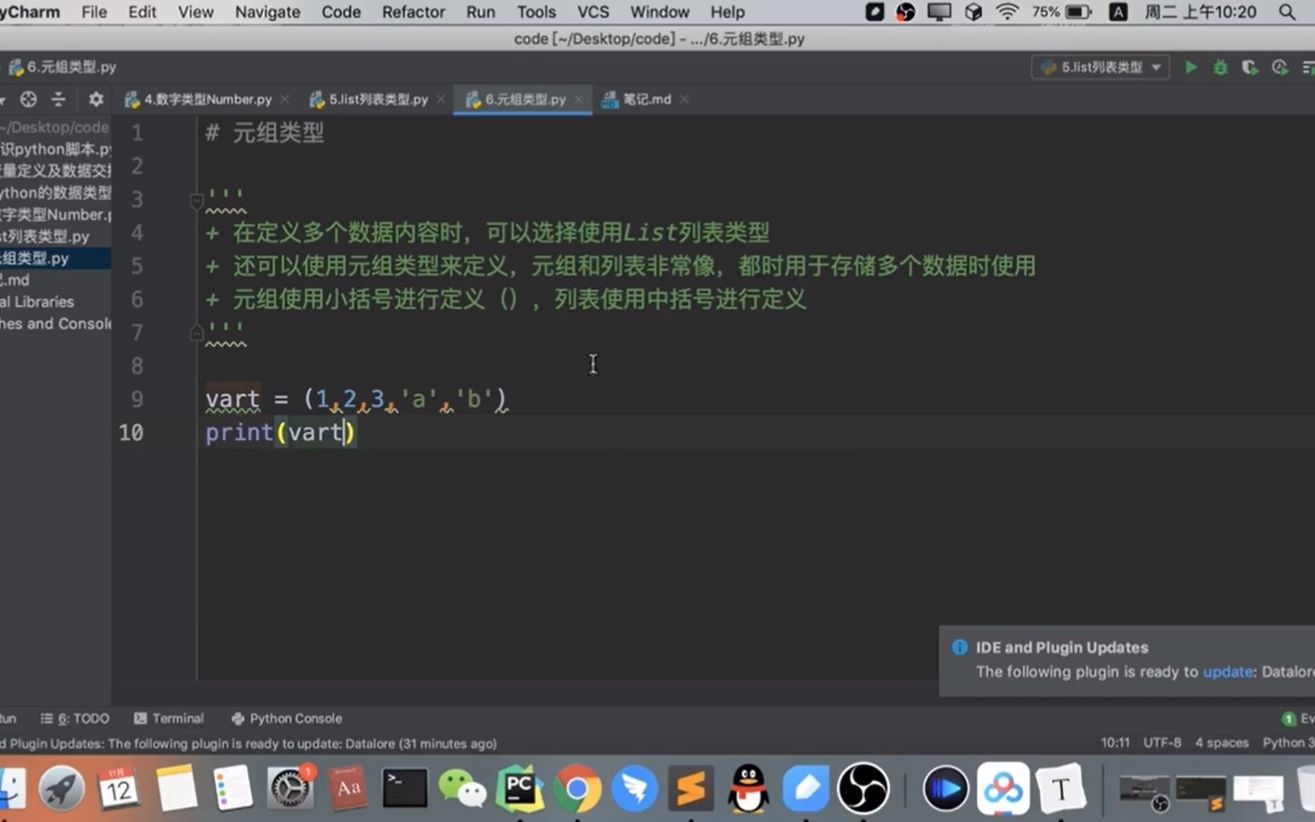Open the run configuration dropdown 5.list列表类型
1315x822 pixels.
(1100, 67)
